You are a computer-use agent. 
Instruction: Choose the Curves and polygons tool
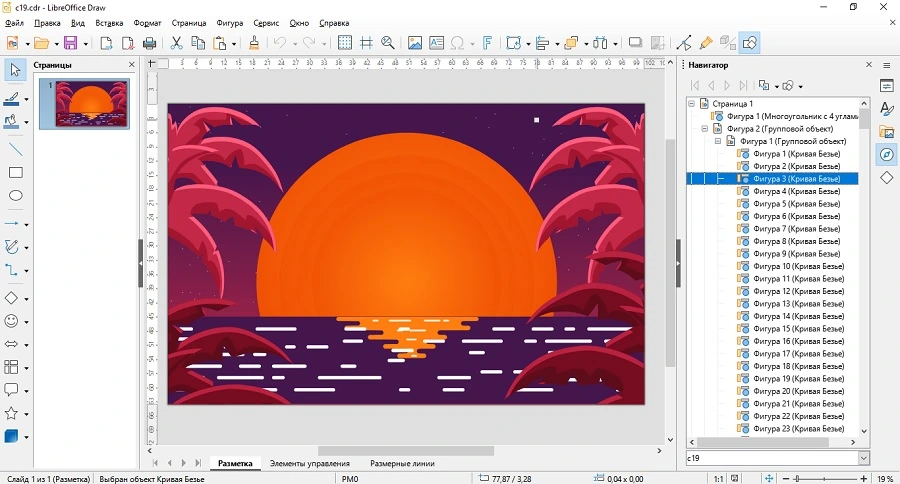pyautogui.click(x=11, y=247)
